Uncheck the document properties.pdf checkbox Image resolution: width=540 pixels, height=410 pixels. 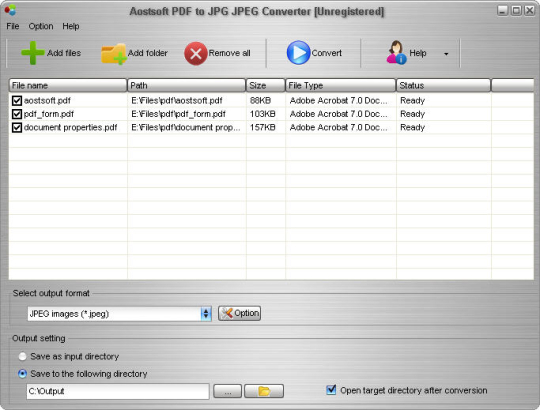tap(17, 127)
